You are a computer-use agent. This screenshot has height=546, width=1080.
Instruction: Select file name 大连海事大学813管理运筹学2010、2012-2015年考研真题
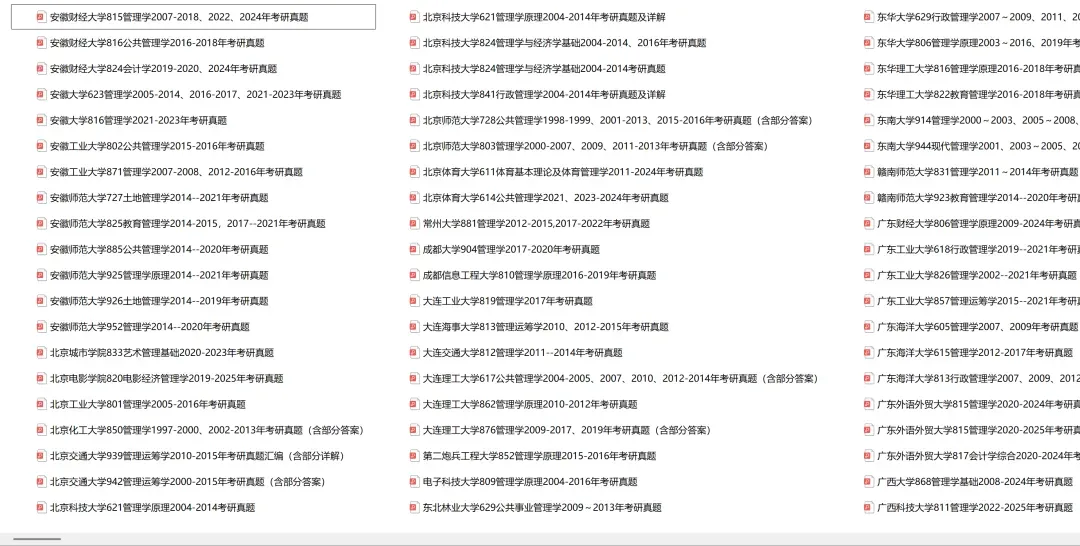tap(546, 327)
